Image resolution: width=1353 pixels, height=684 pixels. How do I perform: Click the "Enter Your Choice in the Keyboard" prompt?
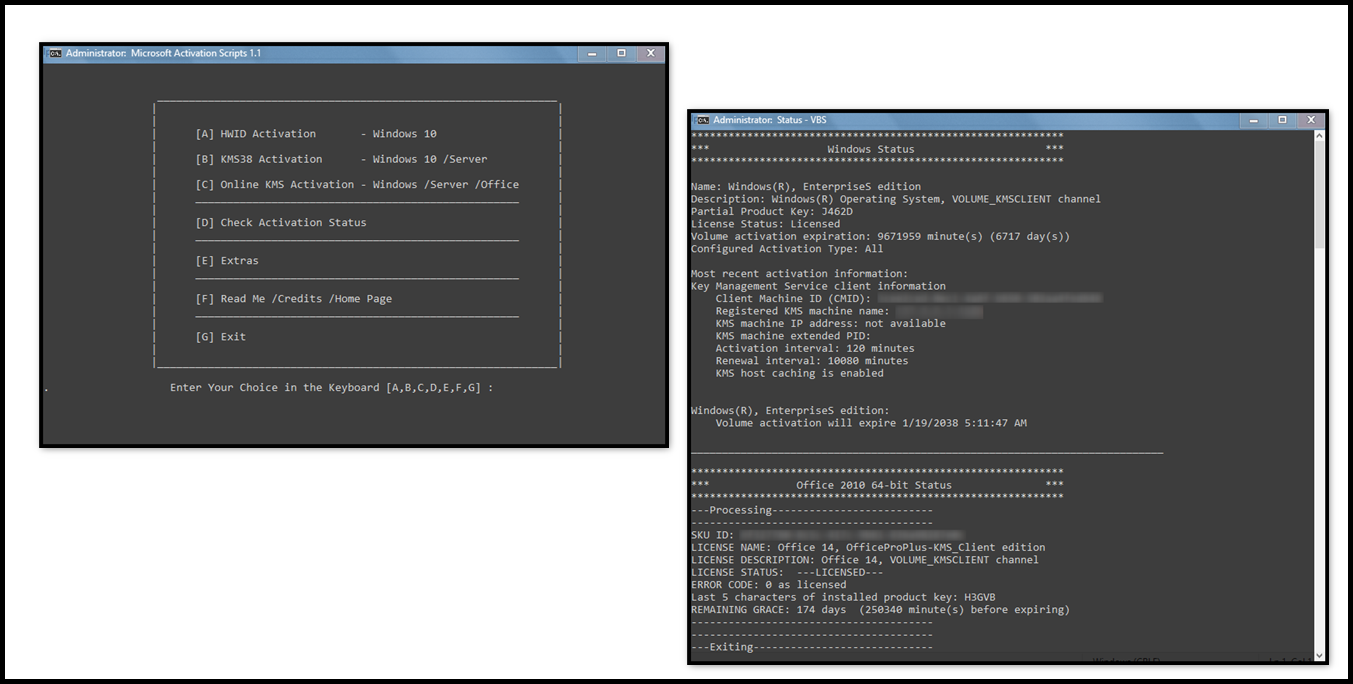332,387
